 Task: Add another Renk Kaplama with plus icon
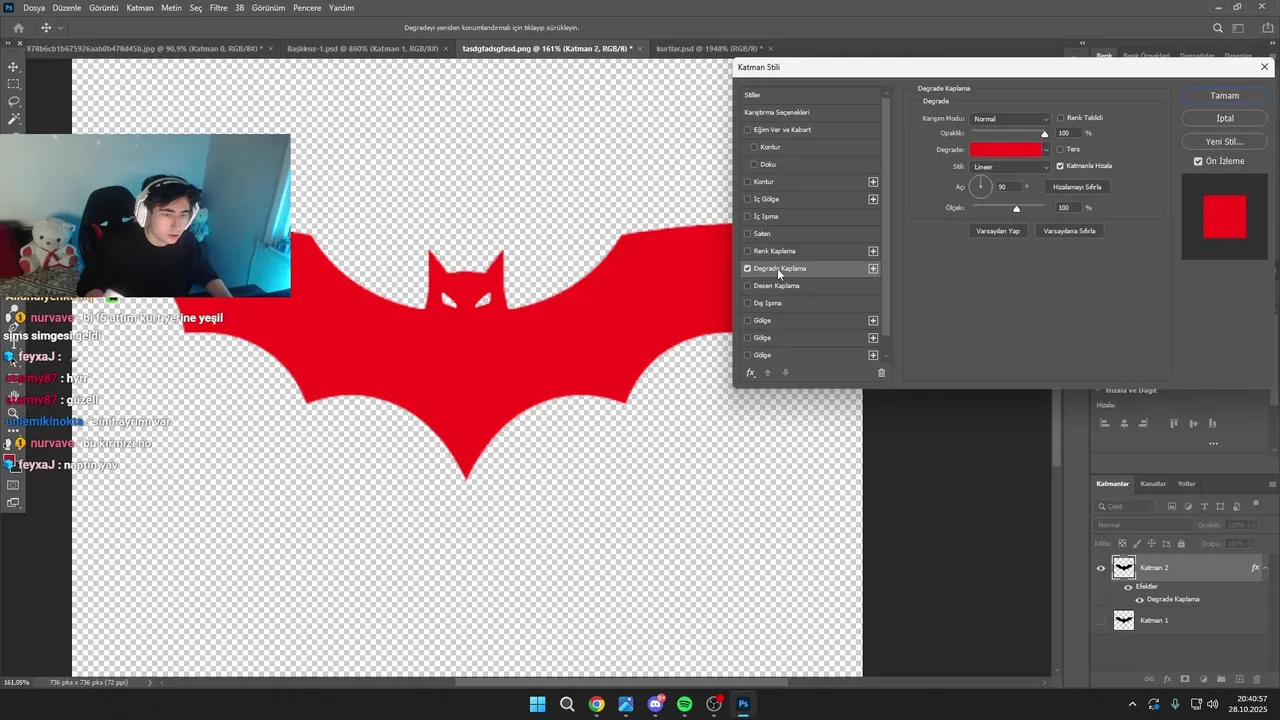tap(873, 251)
